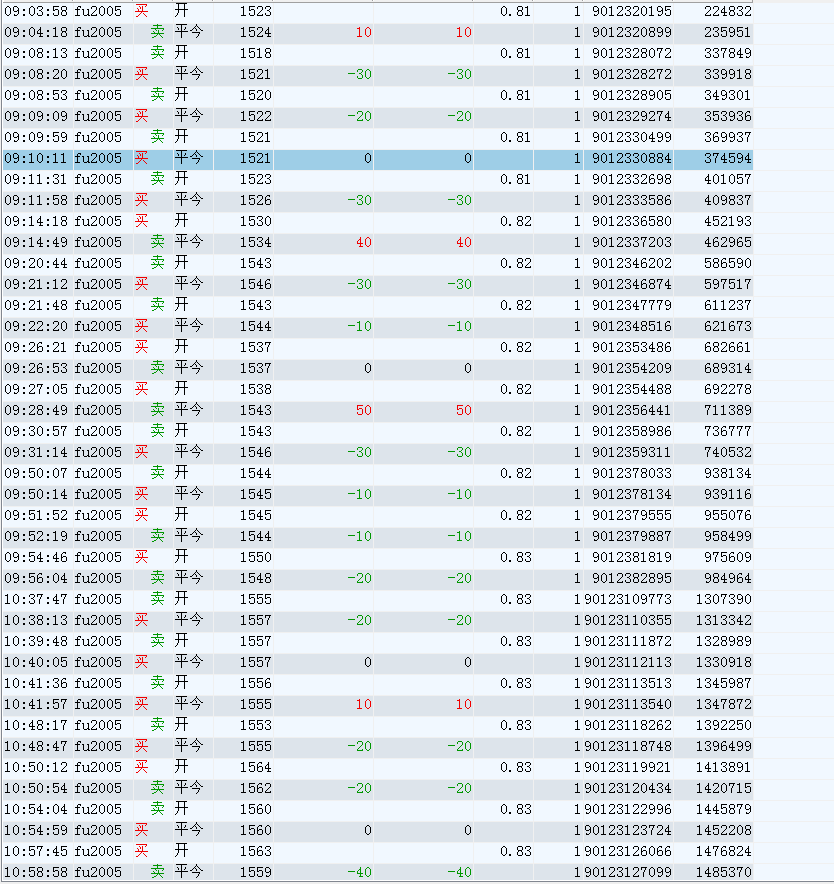Click the price 1564 in the 10:50:12 row
Image resolution: width=834 pixels, height=884 pixels.
(x=255, y=767)
